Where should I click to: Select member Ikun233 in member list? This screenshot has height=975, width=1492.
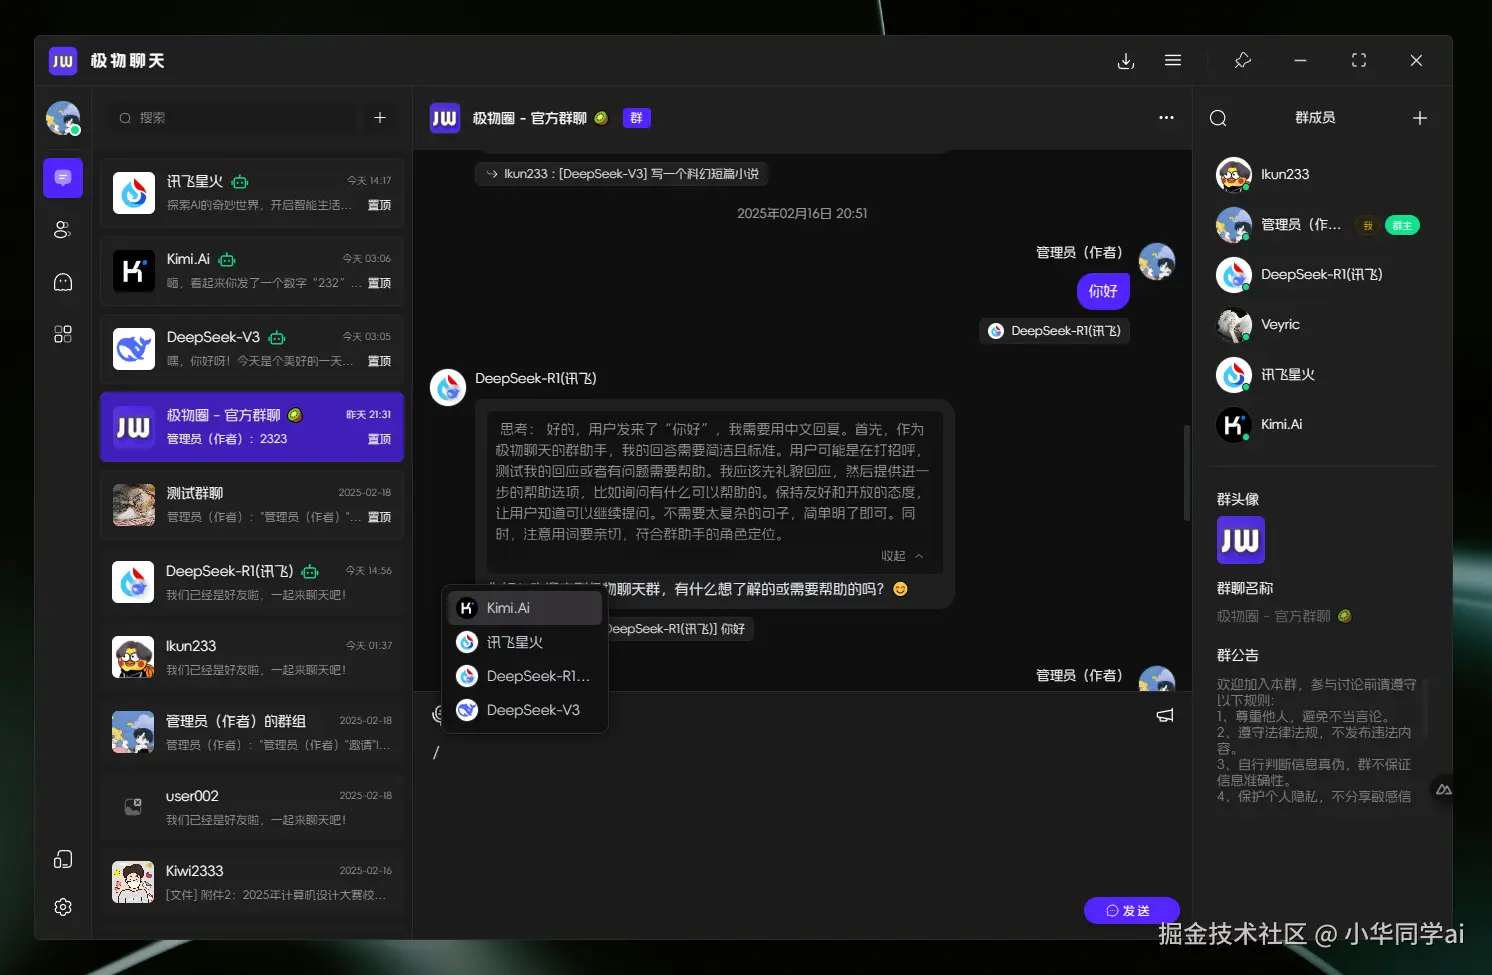(x=1322, y=175)
